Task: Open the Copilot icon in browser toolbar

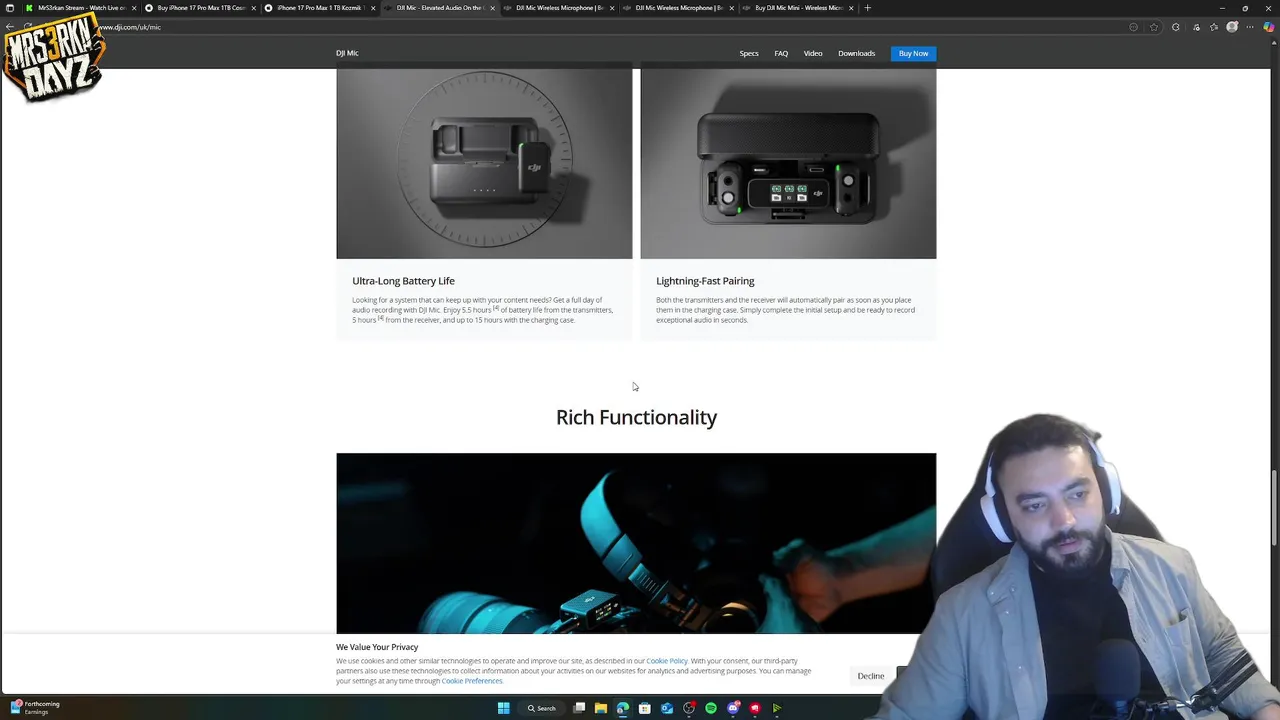Action: click(1269, 27)
